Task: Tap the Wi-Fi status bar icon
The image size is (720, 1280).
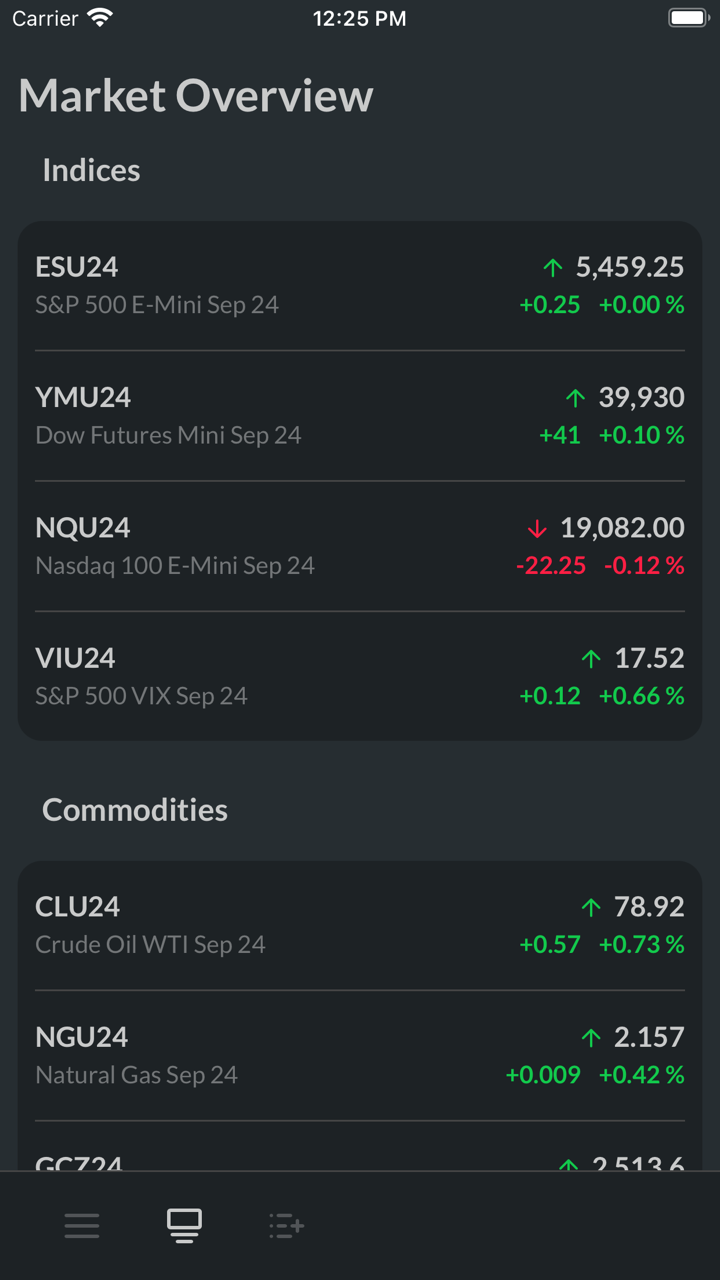Action: (x=100, y=18)
